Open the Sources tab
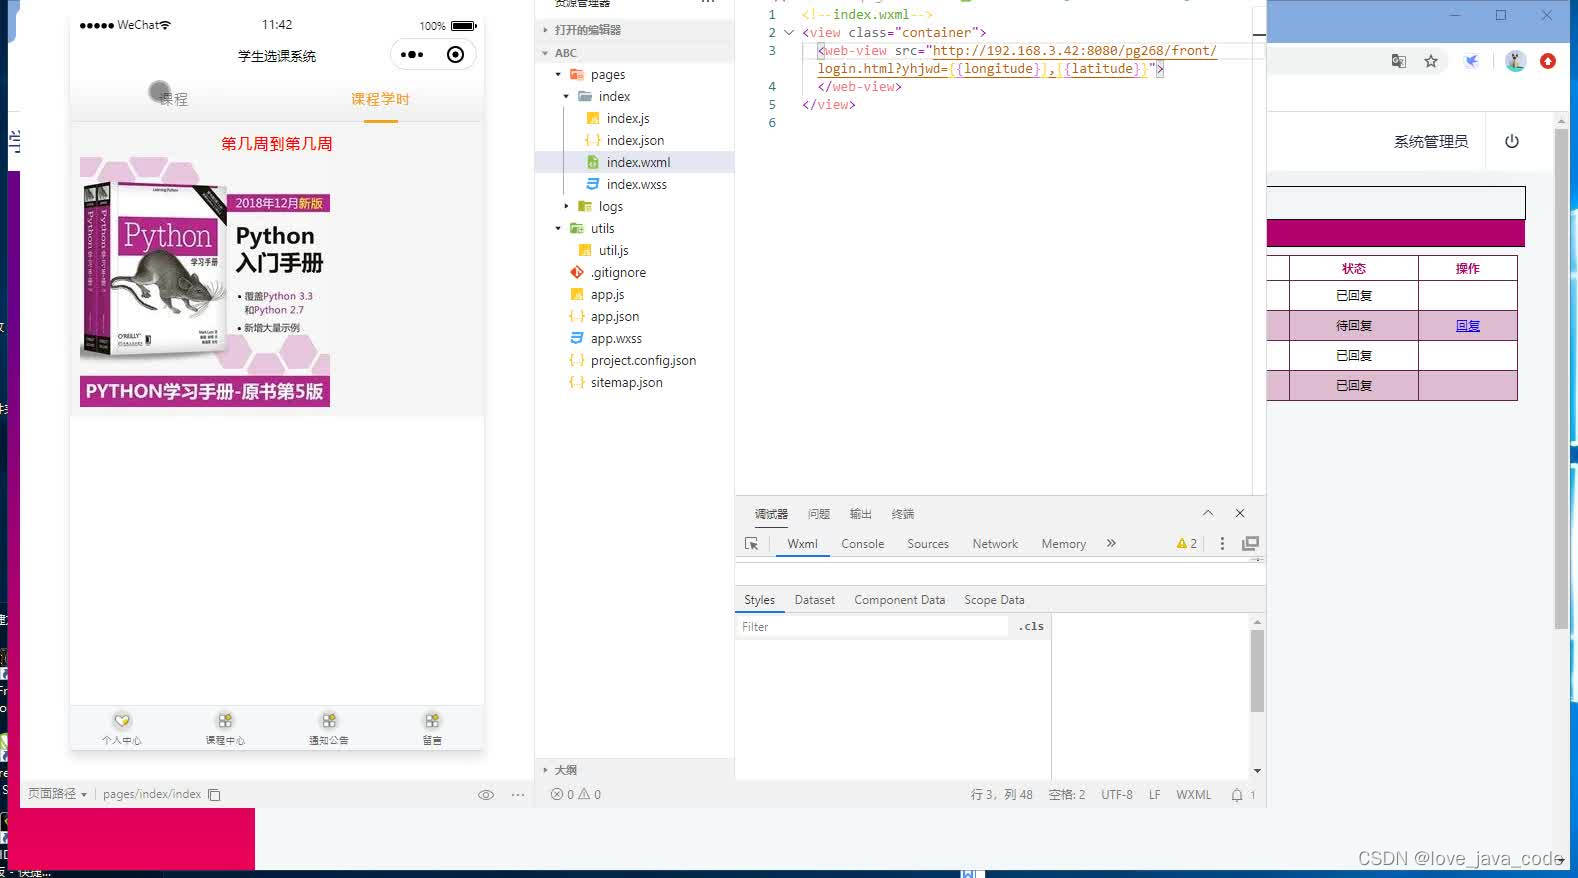Screen dimensions: 1578x878 tap(928, 544)
